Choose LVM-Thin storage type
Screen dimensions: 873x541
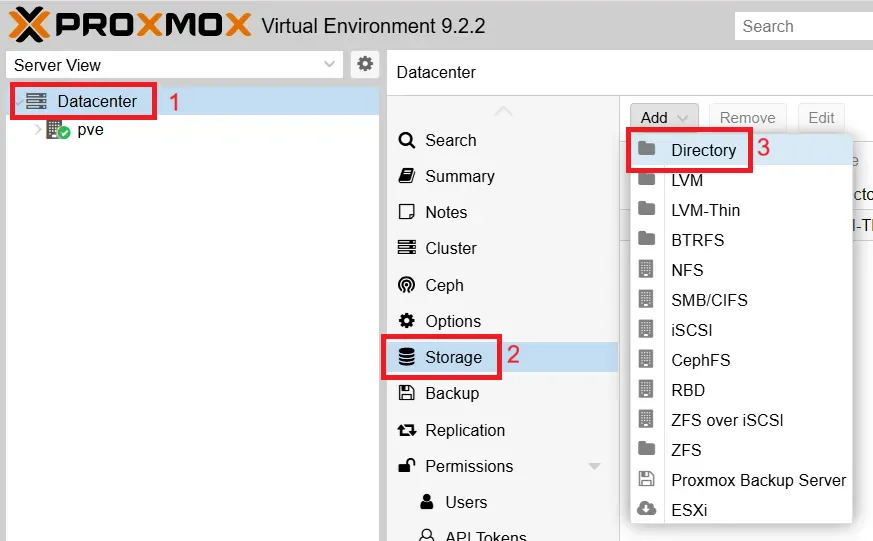741,210
